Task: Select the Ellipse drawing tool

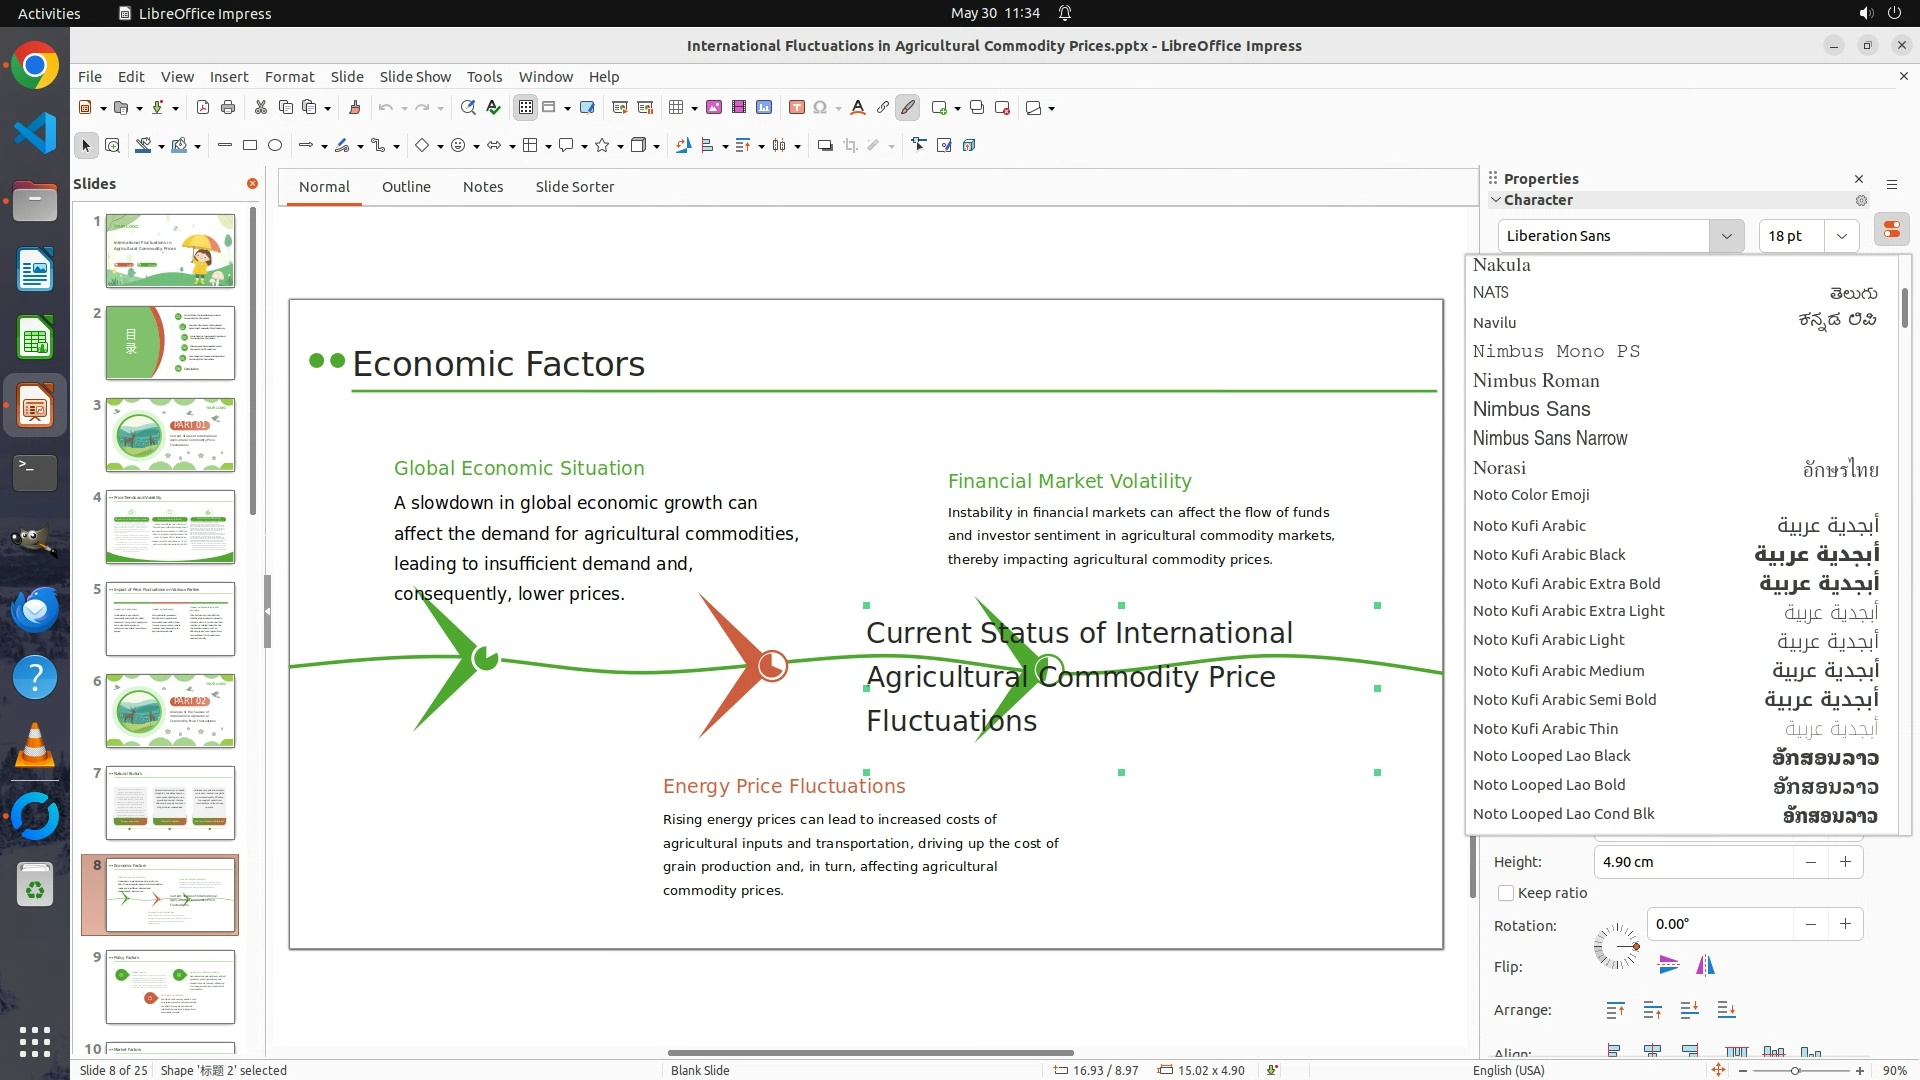Action: point(275,146)
